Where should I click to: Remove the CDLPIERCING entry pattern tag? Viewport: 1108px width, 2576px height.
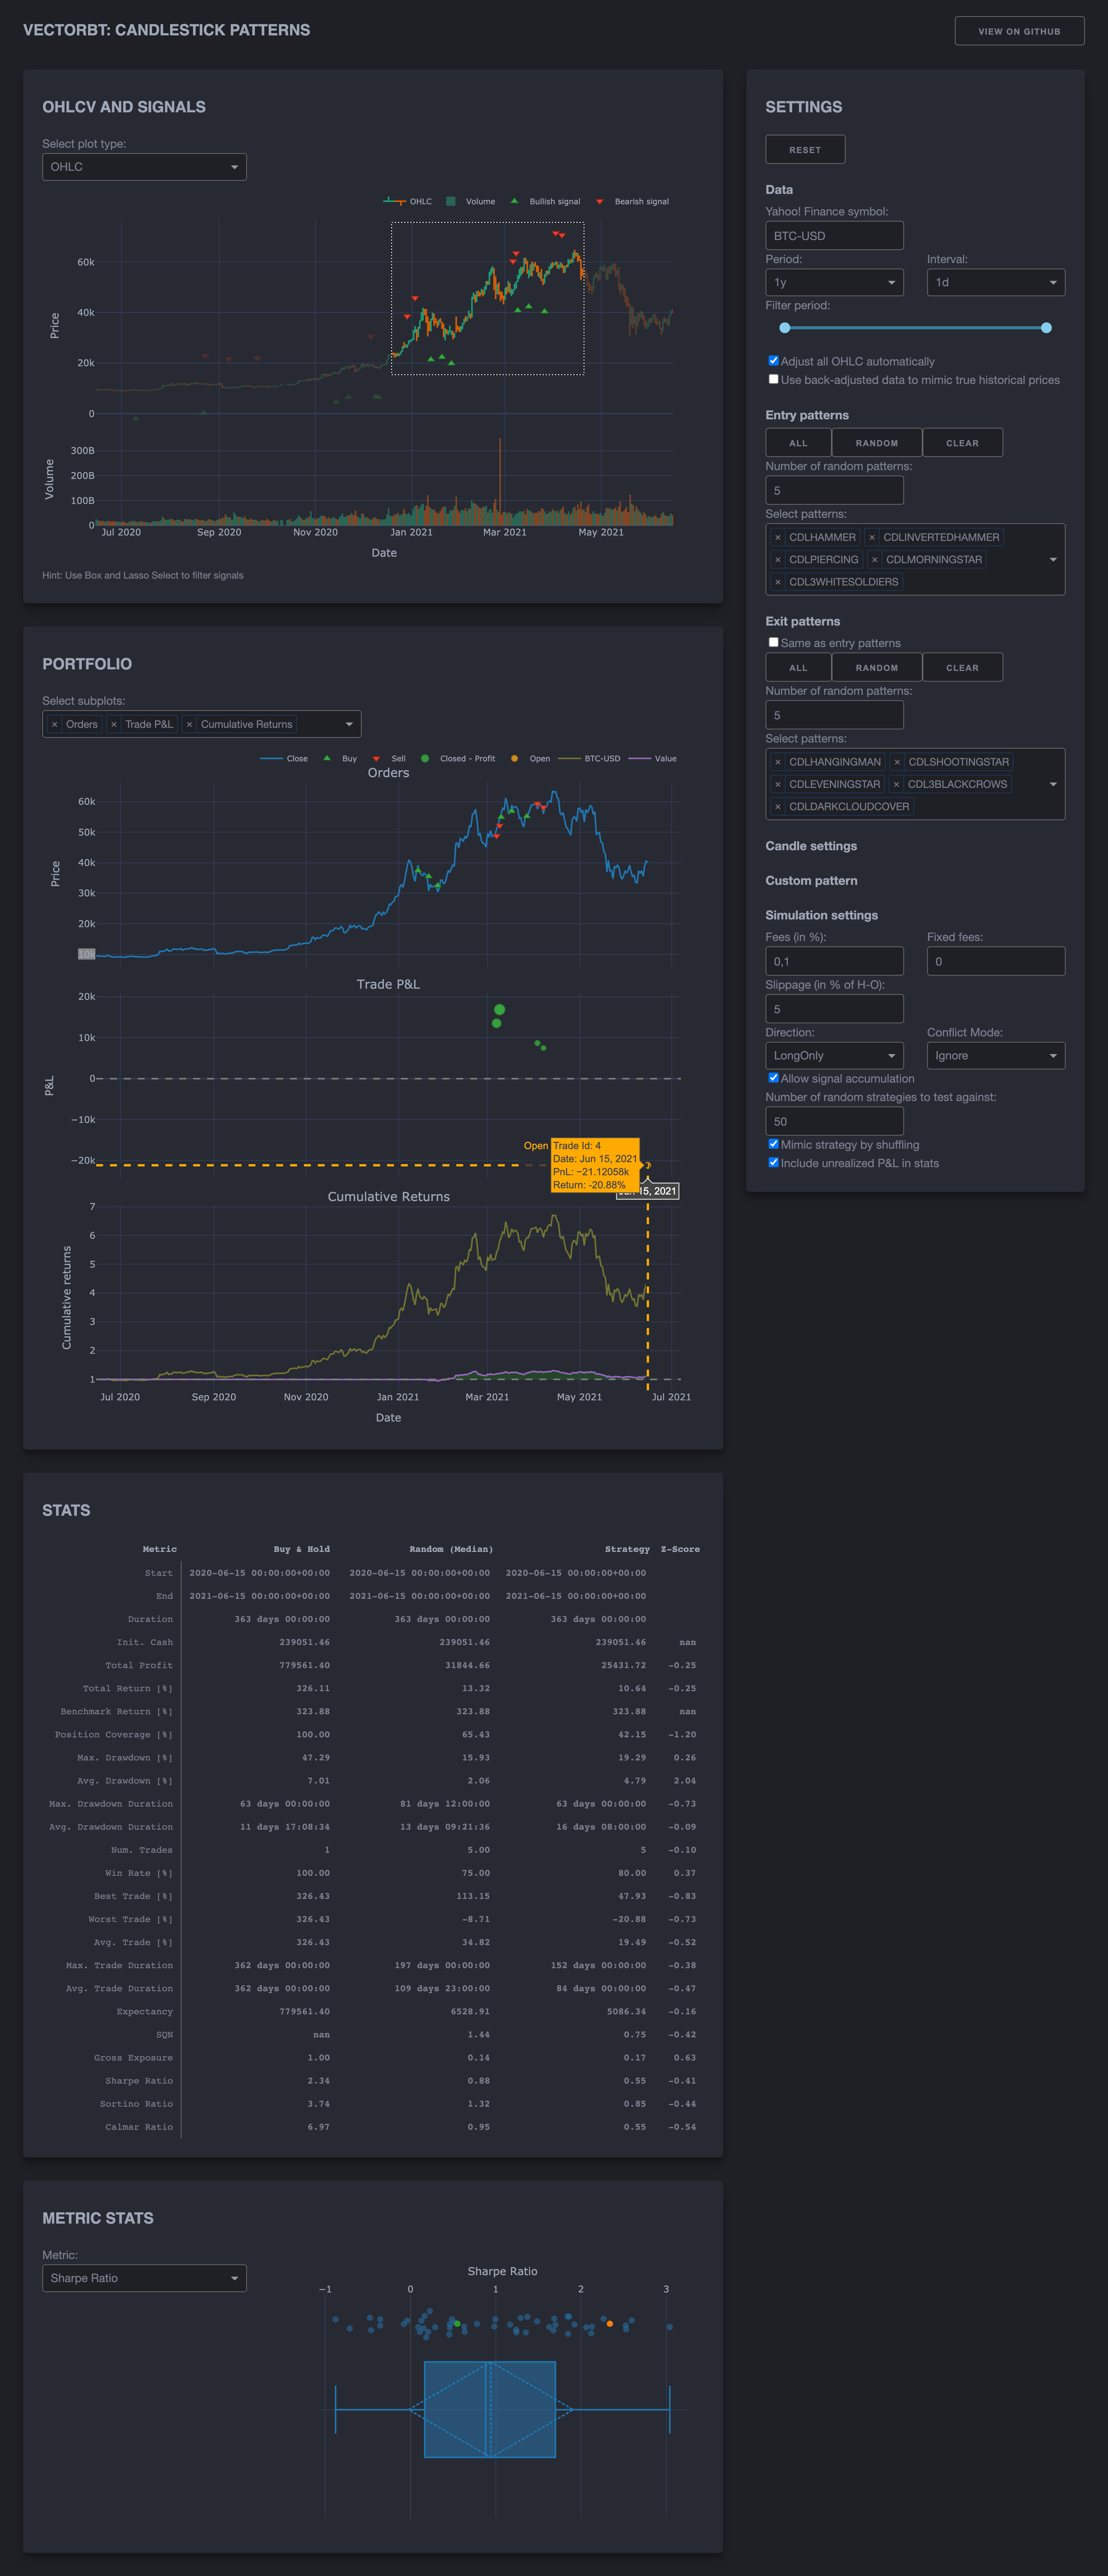pos(778,560)
